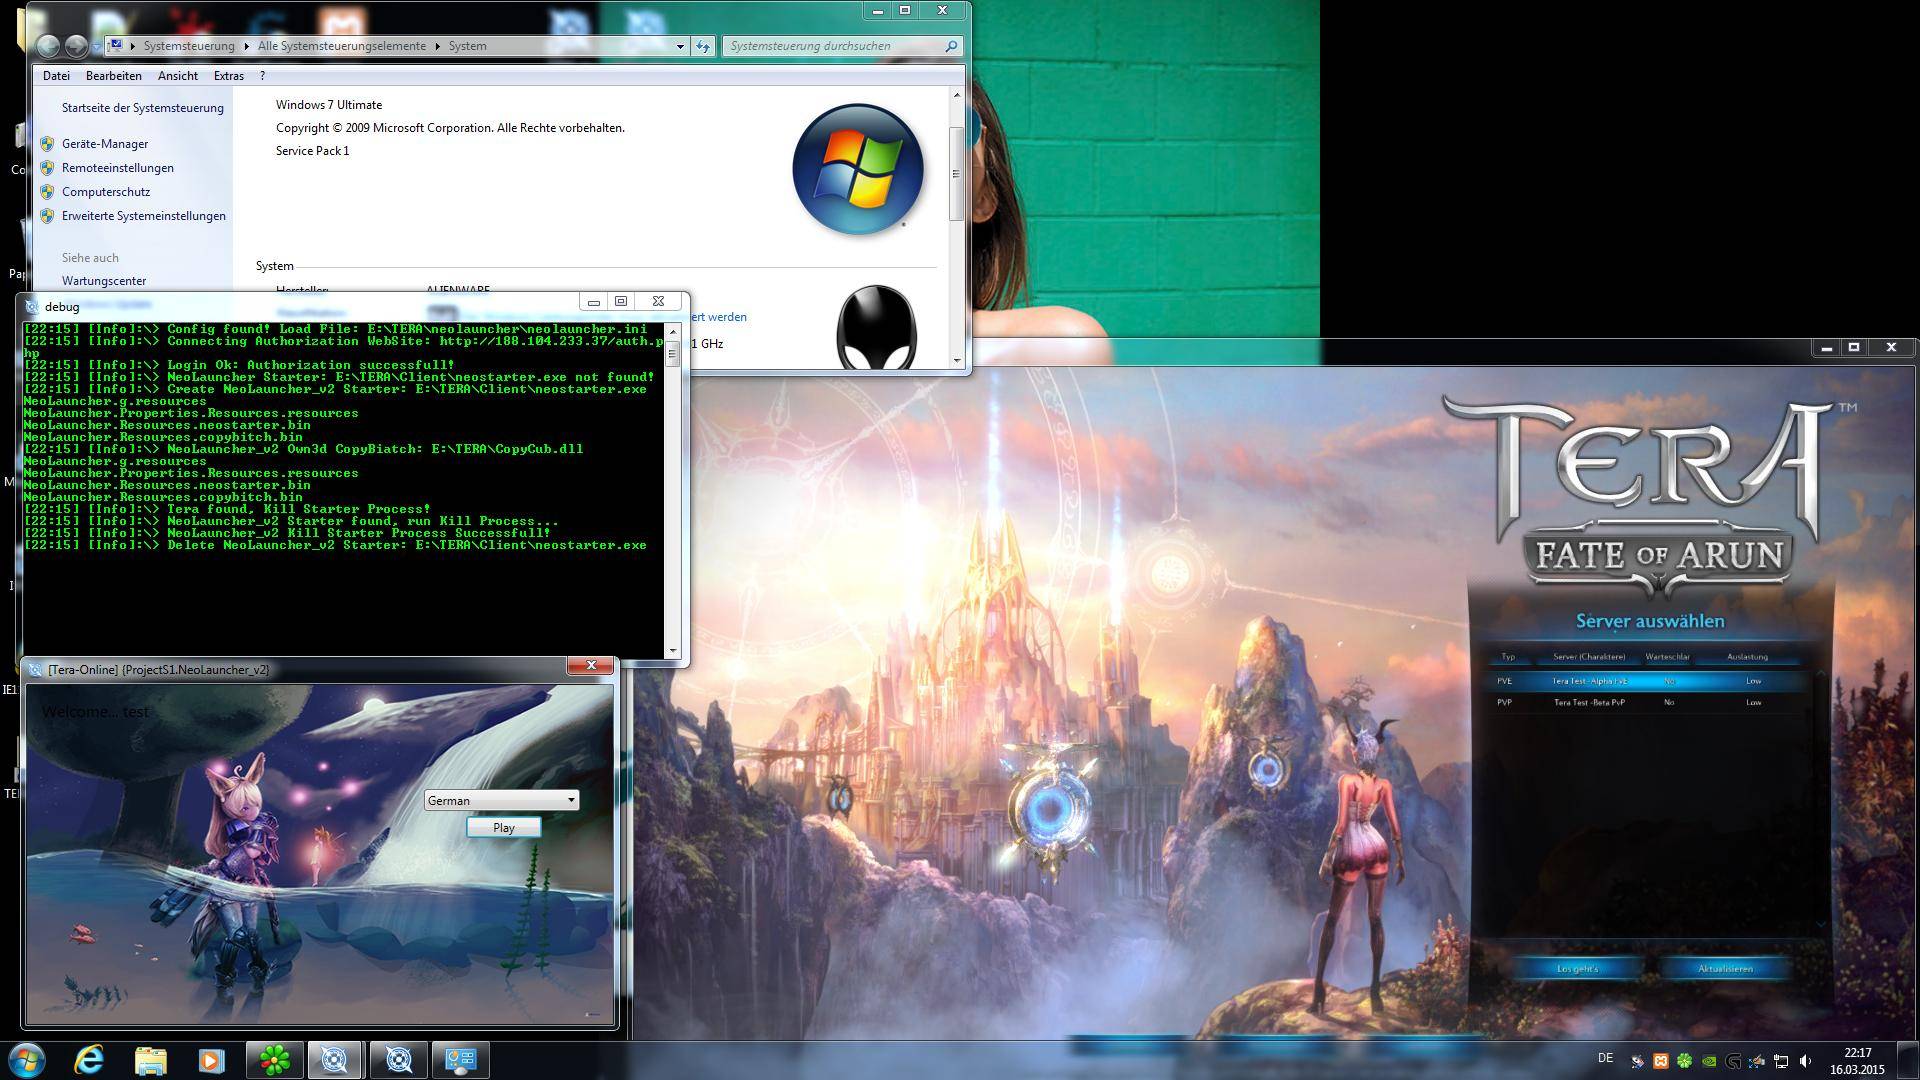
Task: Click the Play button in NeoLauncher
Action: click(504, 828)
